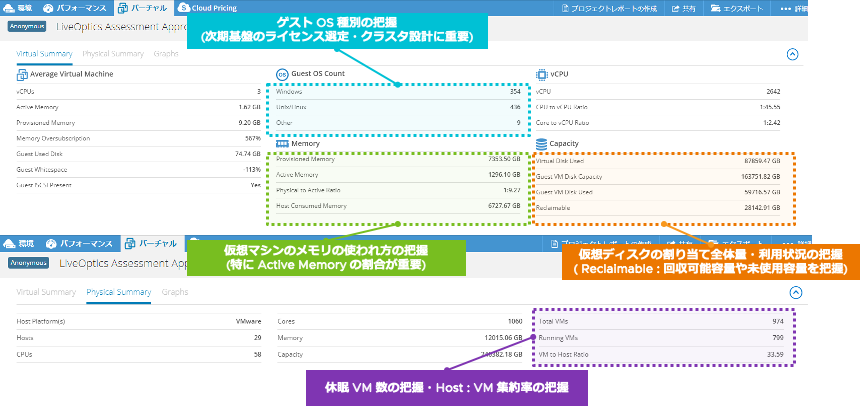Select the Memory module icon

tap(281, 144)
